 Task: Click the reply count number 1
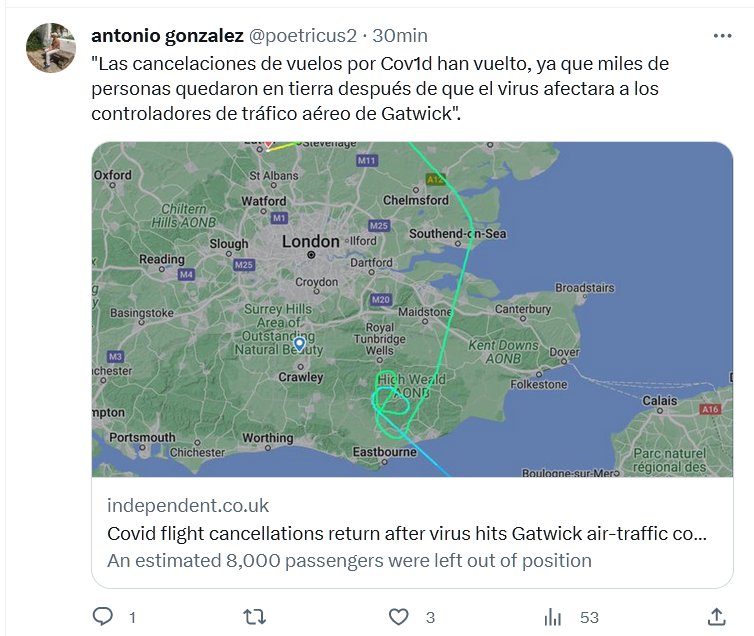(x=133, y=617)
